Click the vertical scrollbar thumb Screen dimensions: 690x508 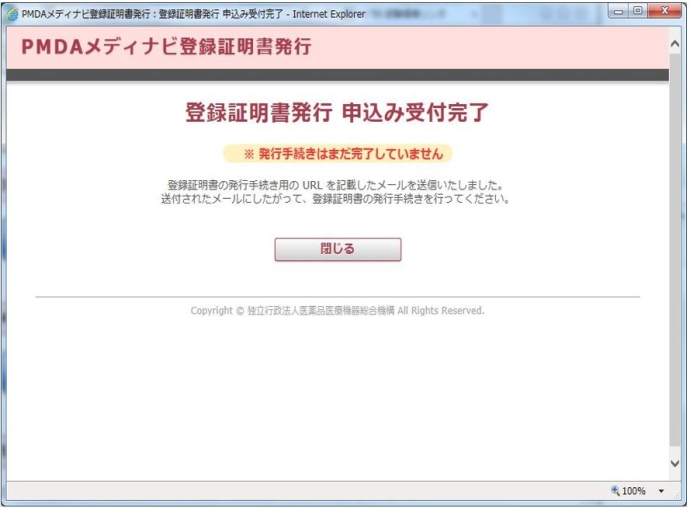(675, 250)
